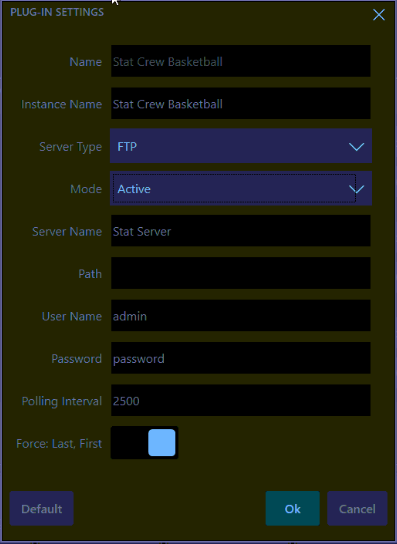Click the Polling Interval field
This screenshot has height=544, width=397.
pos(240,400)
